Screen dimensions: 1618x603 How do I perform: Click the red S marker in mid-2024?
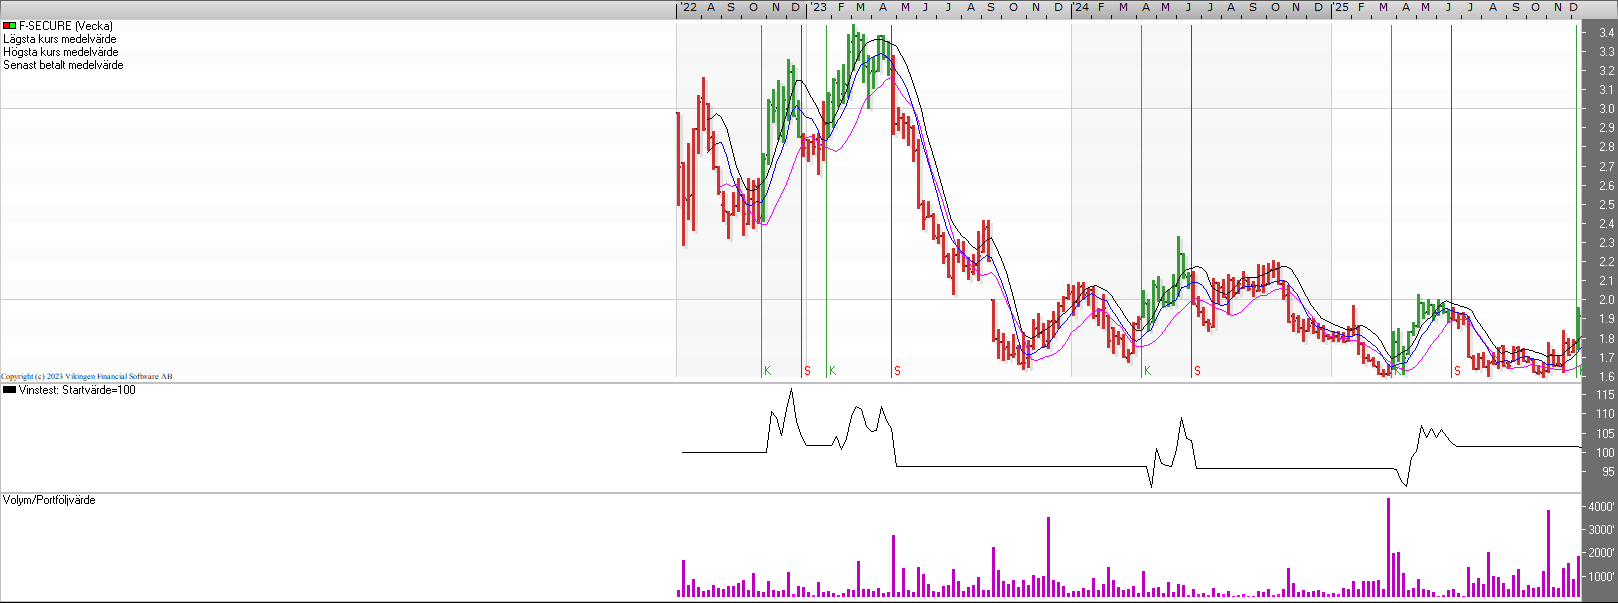click(x=1197, y=371)
